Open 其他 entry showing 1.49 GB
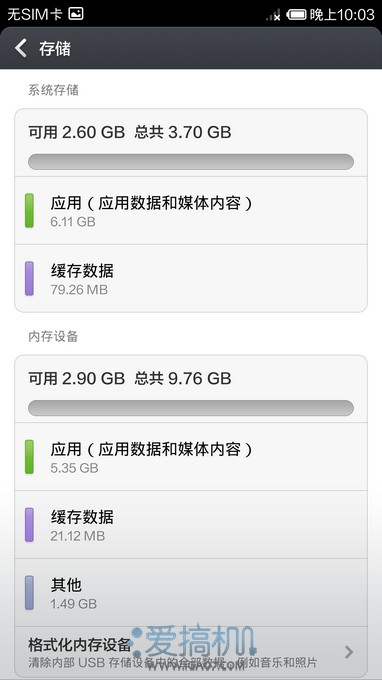 tap(191, 592)
